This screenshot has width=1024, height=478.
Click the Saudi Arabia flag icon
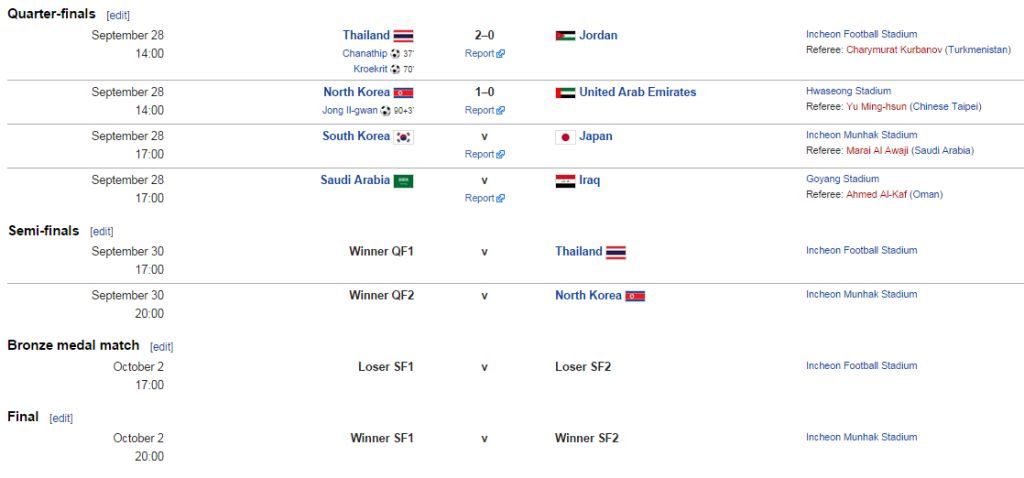click(403, 181)
